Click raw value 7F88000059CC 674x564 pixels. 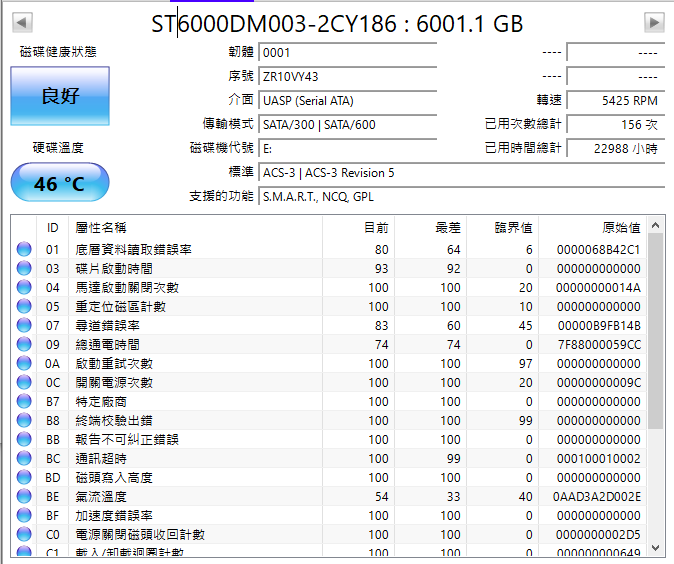point(598,344)
